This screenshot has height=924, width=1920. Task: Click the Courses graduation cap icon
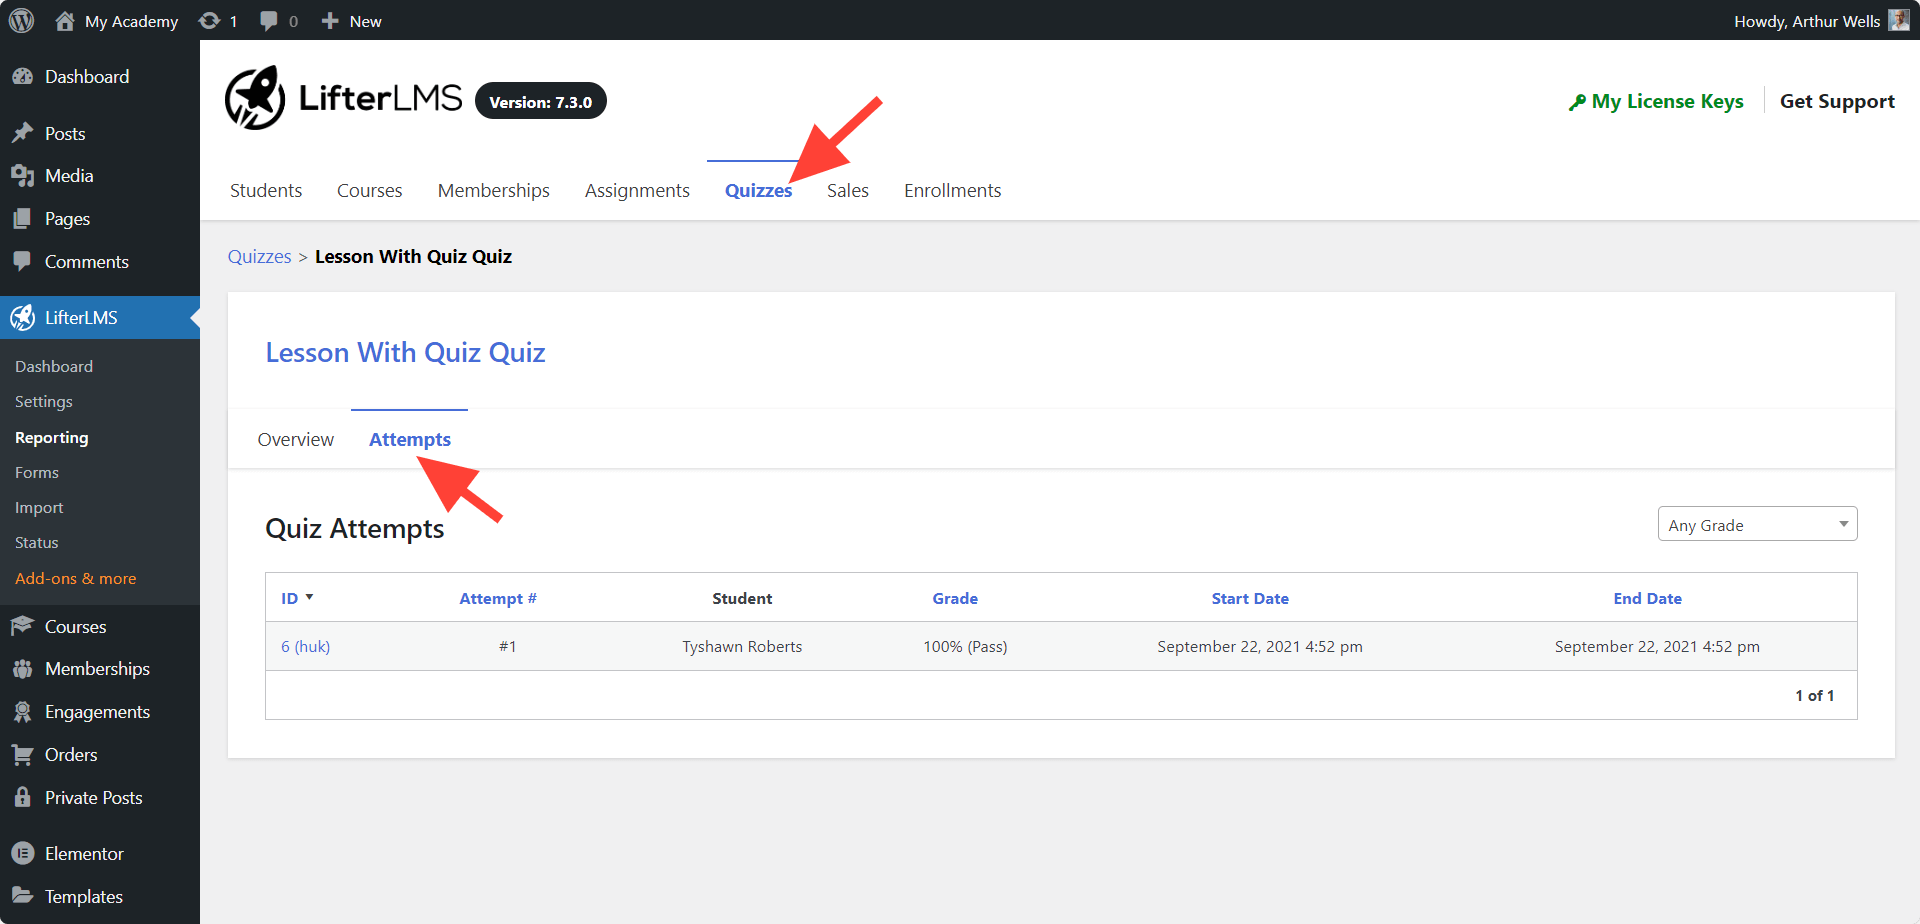(x=22, y=626)
